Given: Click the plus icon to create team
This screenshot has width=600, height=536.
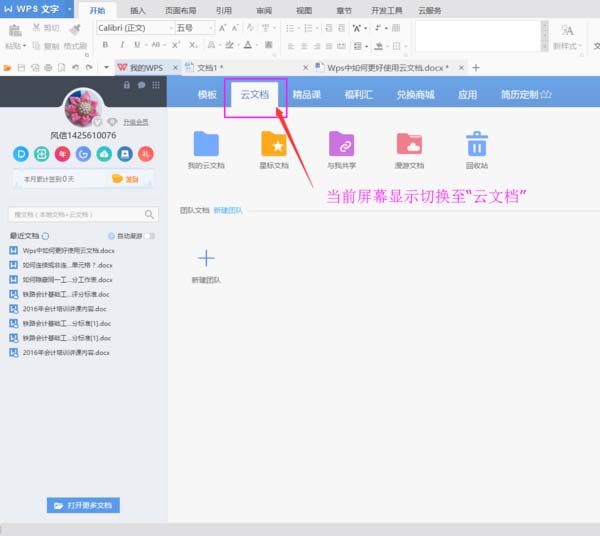Looking at the screenshot, I should (x=206, y=258).
